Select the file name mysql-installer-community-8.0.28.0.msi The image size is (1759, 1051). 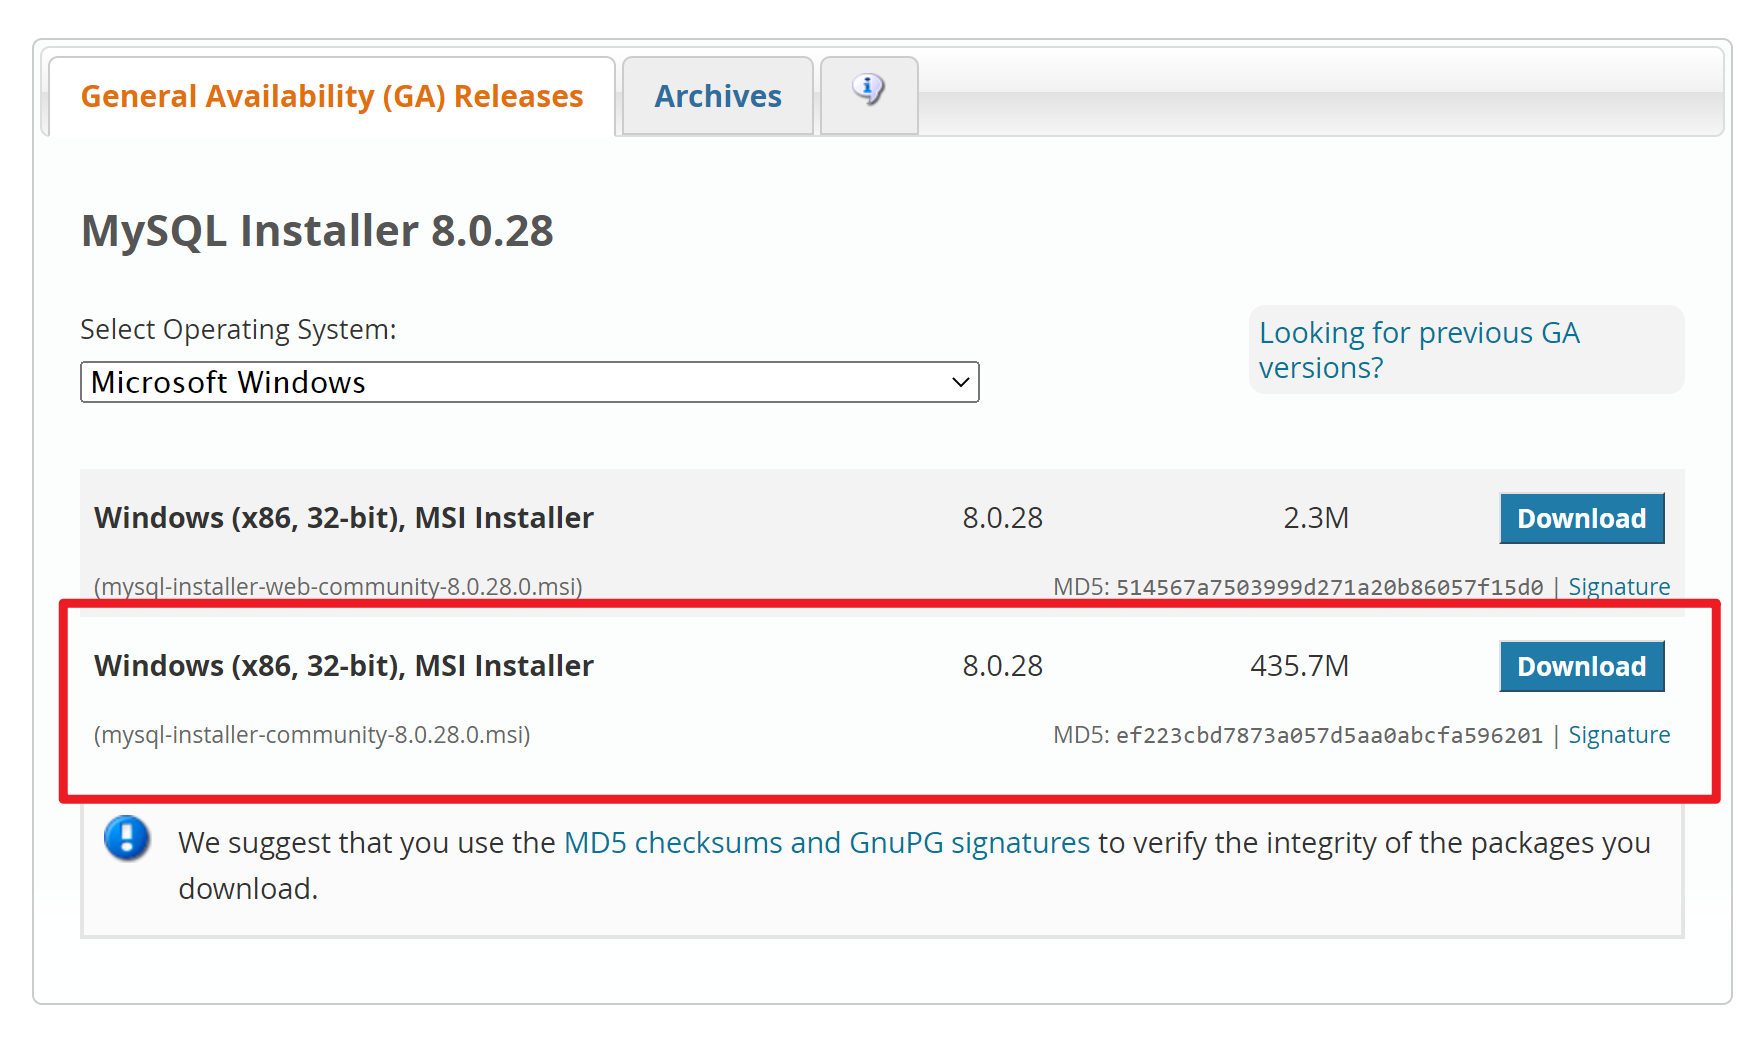coord(312,735)
